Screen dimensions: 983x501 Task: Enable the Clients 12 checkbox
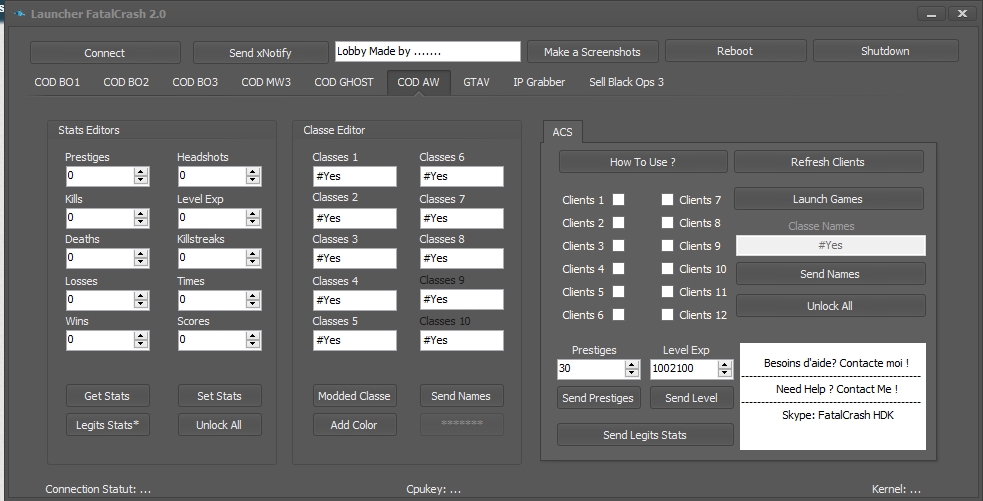[x=667, y=315]
